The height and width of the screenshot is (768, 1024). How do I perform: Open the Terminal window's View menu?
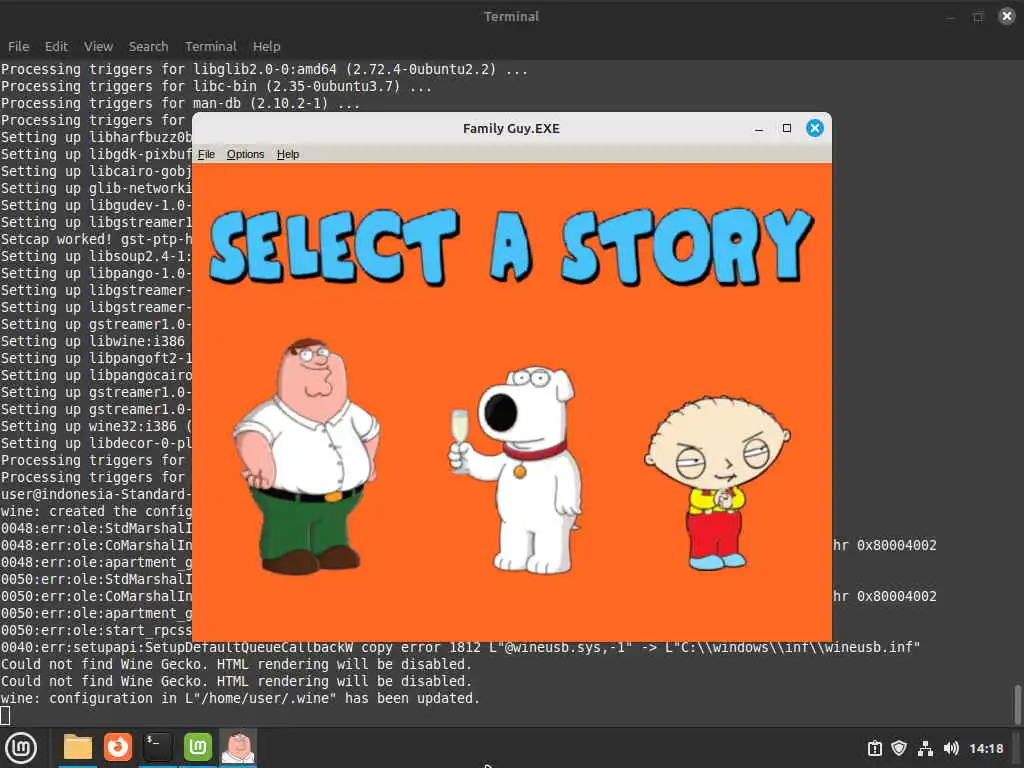pyautogui.click(x=99, y=46)
